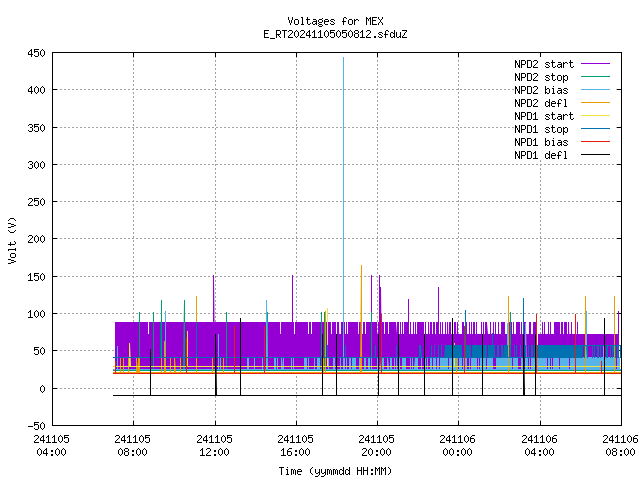Click the 'NPD1 bias' legend label
The height and width of the screenshot is (480, 640).
tap(541, 142)
